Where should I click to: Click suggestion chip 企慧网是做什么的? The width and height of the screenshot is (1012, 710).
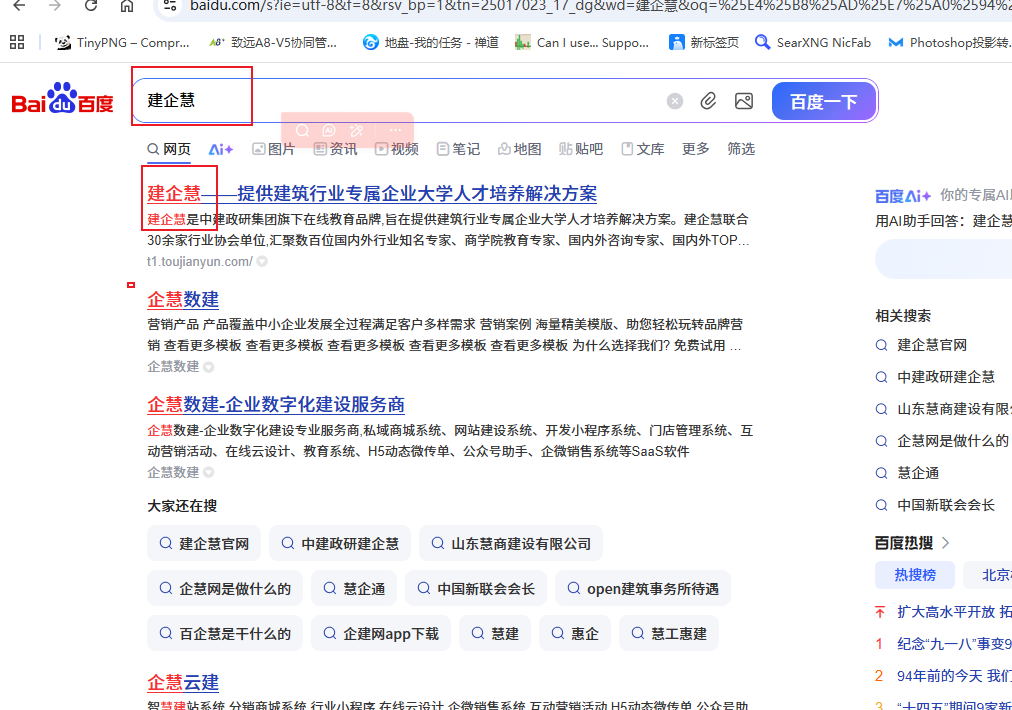click(x=225, y=589)
